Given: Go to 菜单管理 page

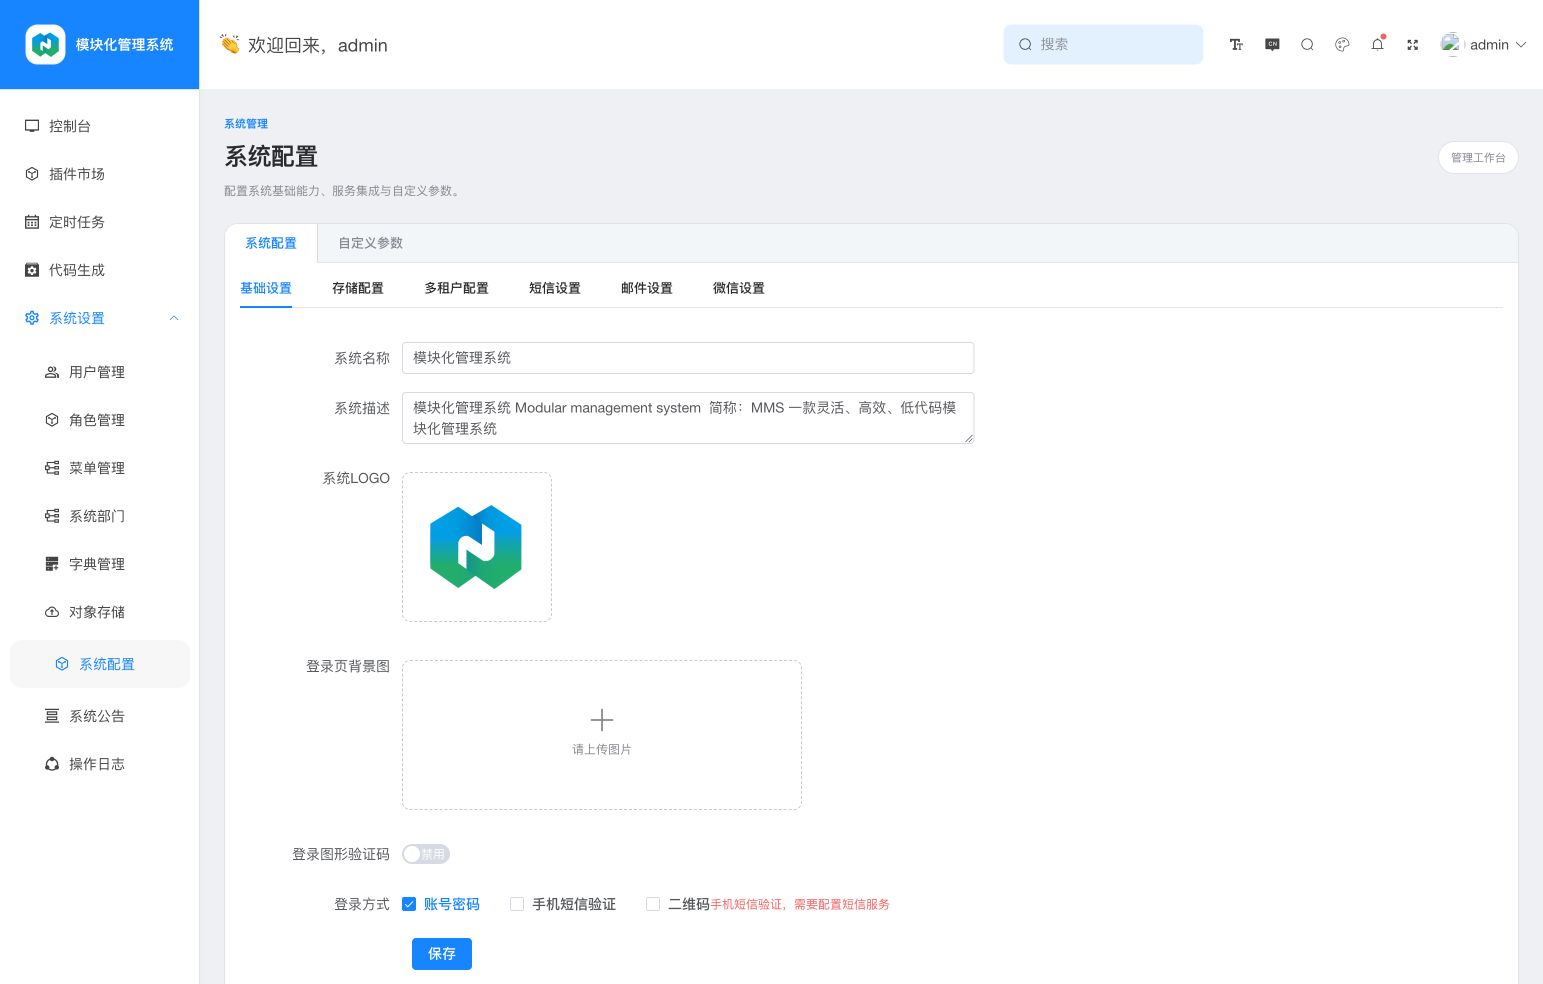Looking at the screenshot, I should pos(99,468).
